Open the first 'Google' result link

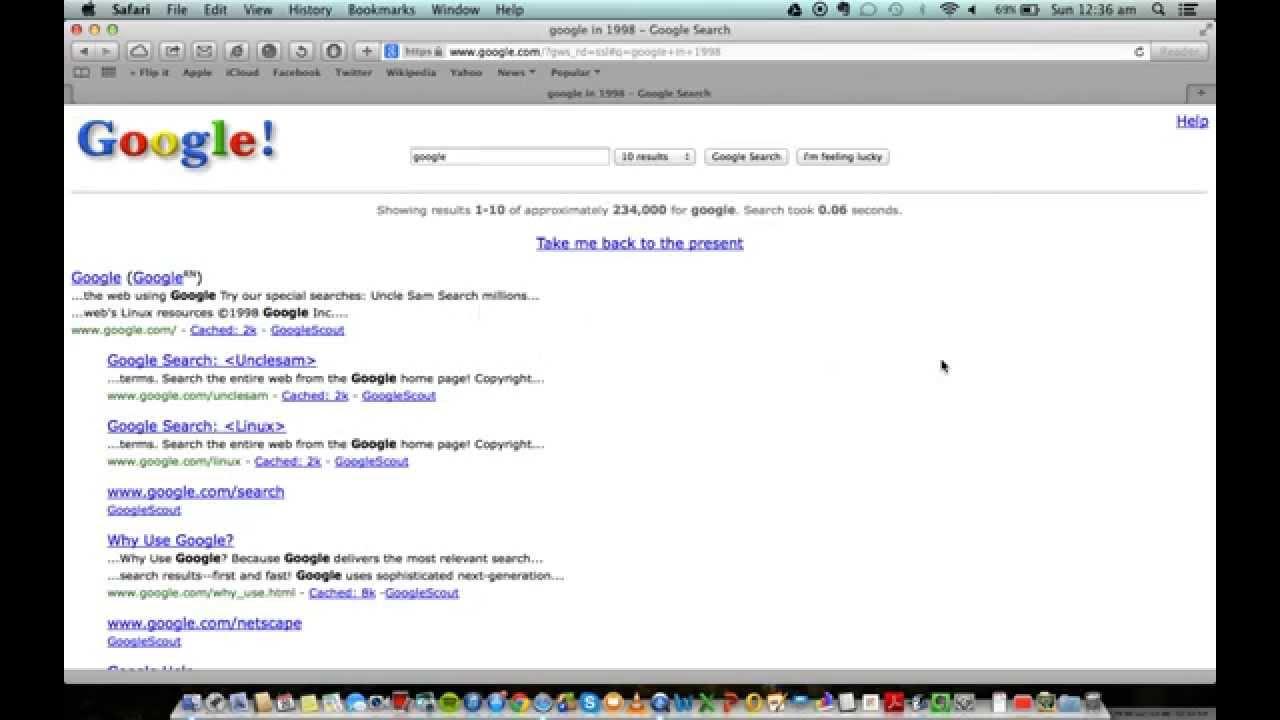tap(96, 277)
